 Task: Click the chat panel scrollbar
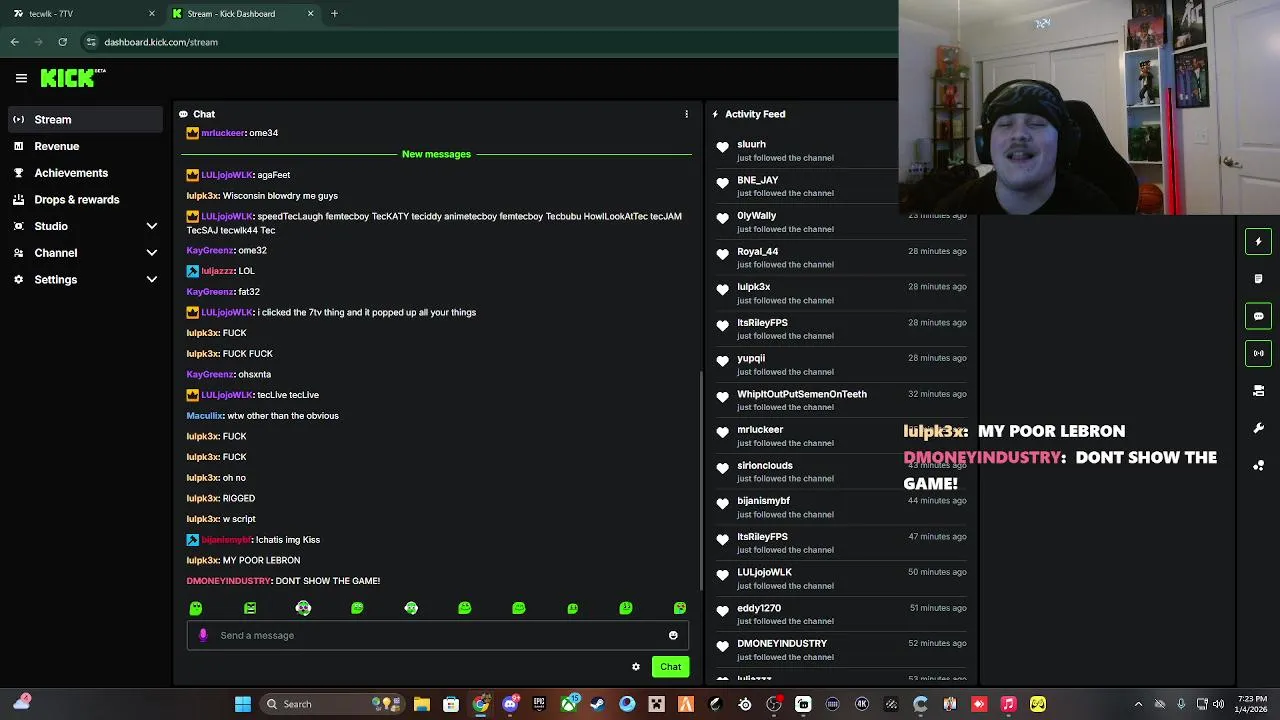700,483
